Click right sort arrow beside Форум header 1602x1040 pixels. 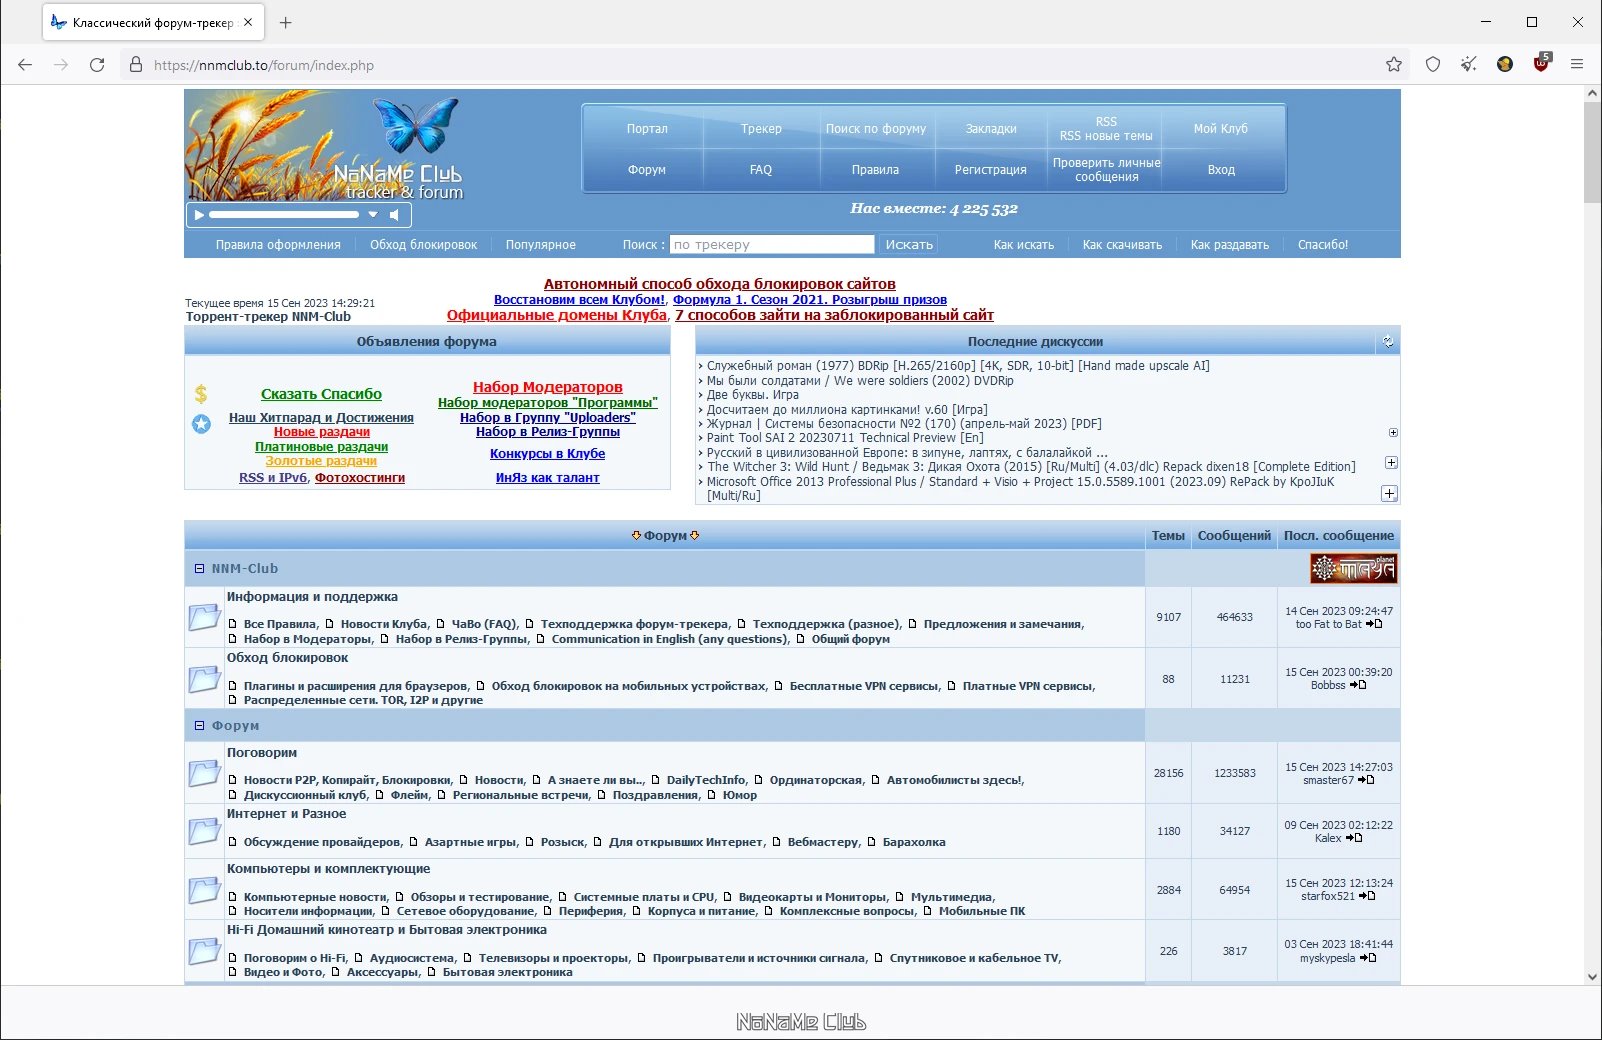[695, 536]
